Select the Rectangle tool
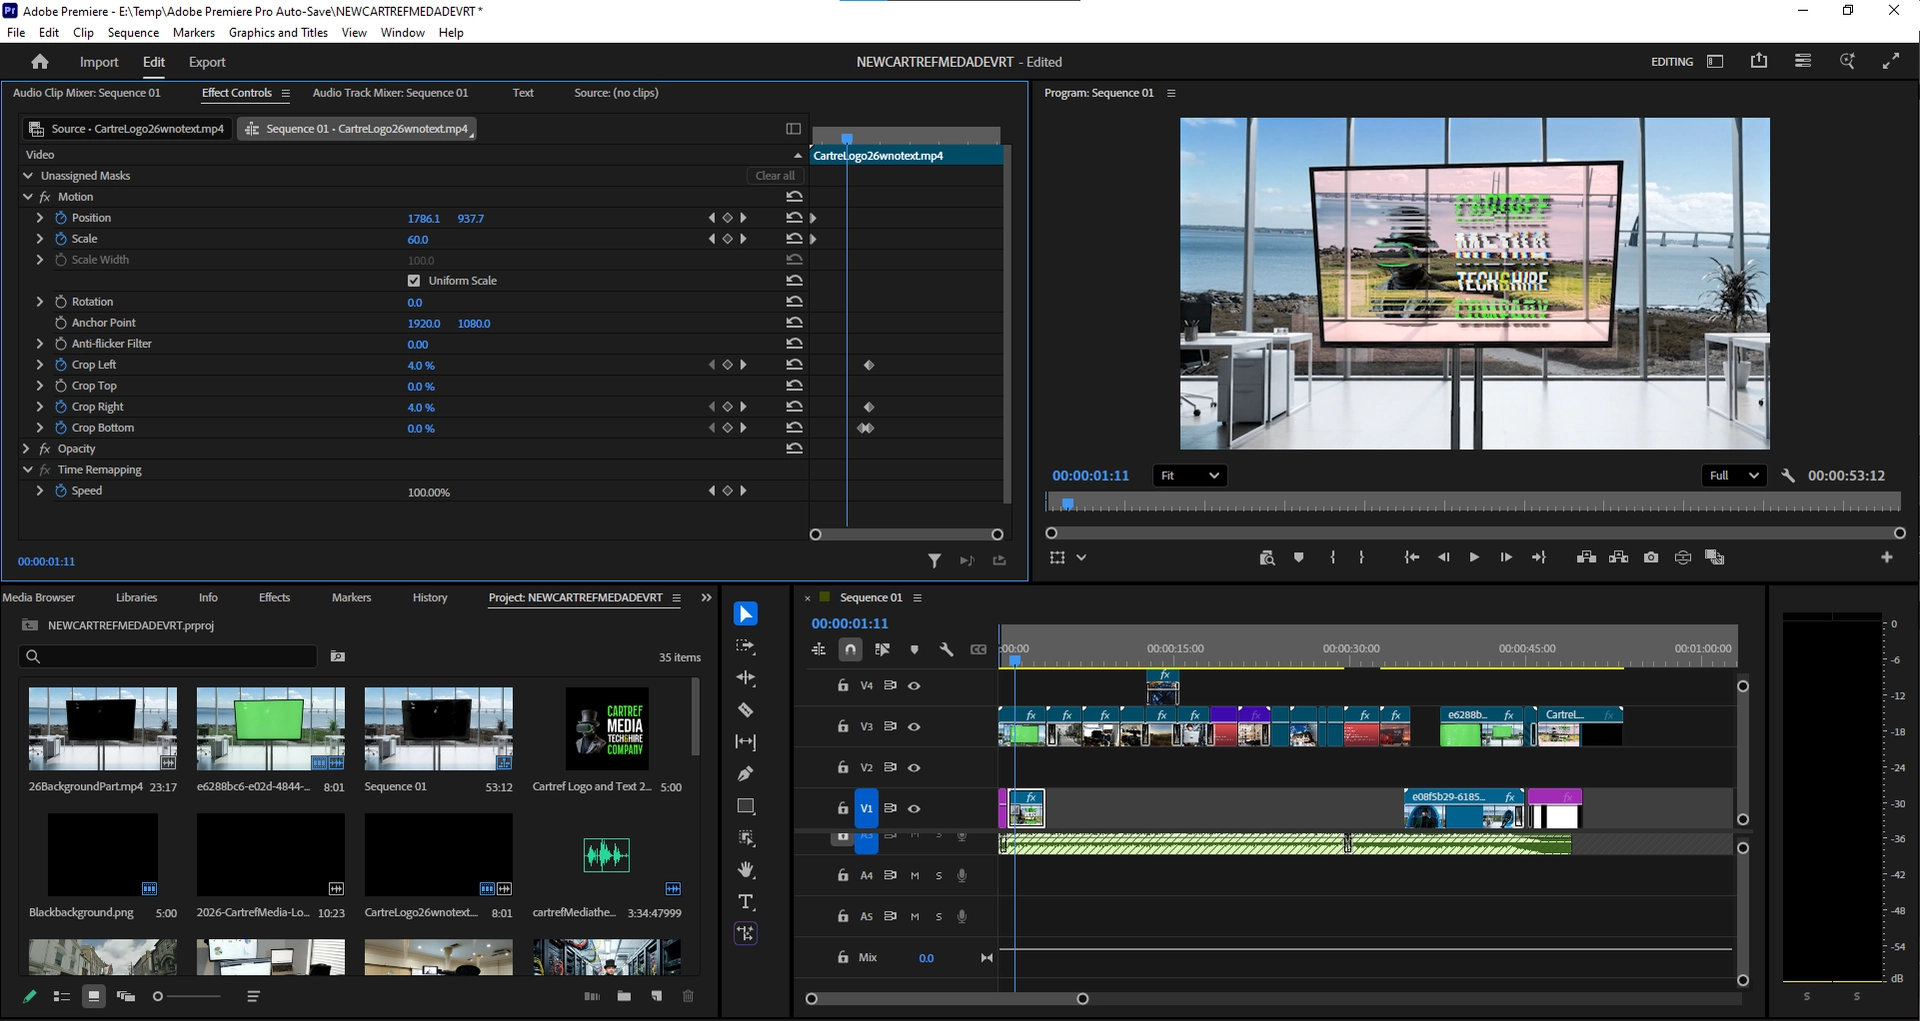Screen dimensions: 1920x1021 [x=746, y=806]
